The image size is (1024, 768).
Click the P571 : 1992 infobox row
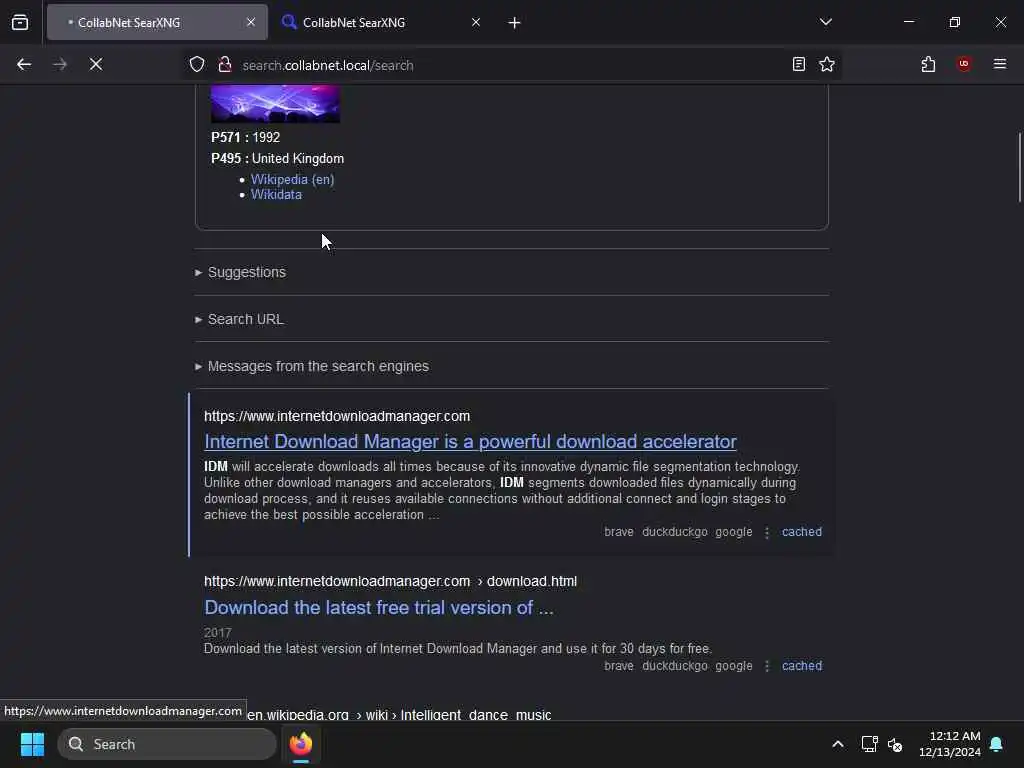pyautogui.click(x=246, y=138)
